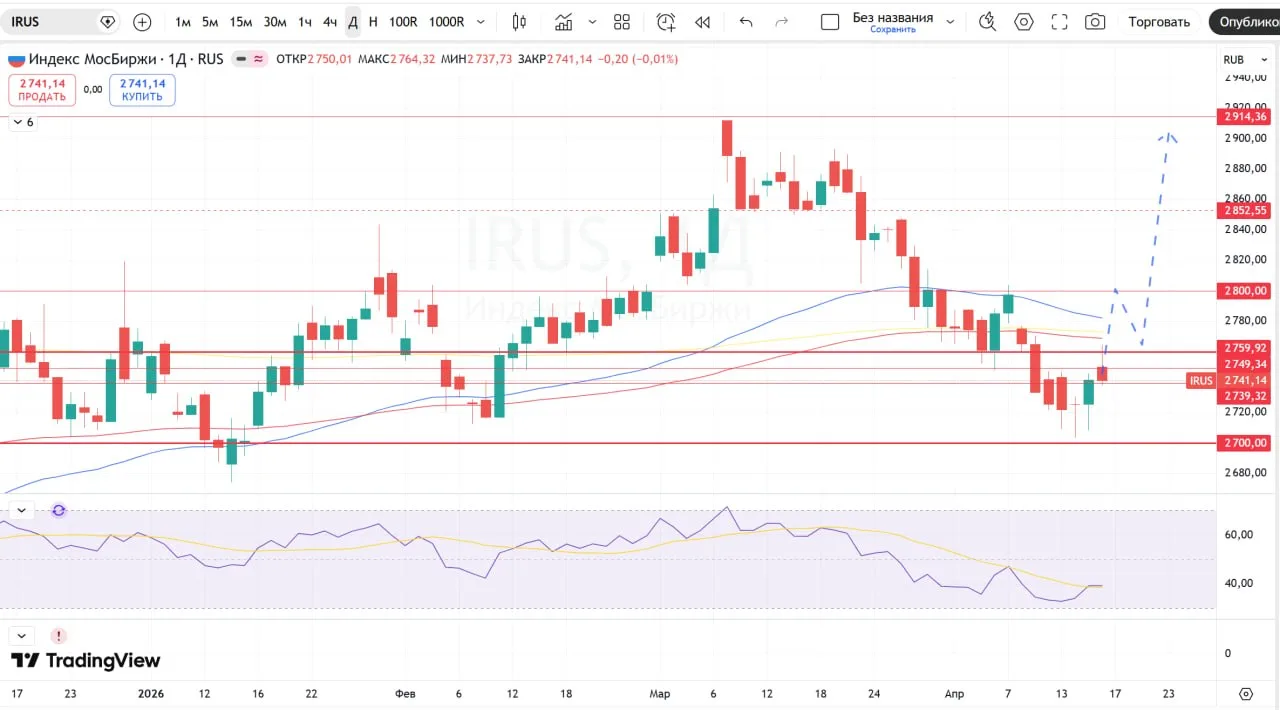
Task: Open the candlestick chart type selector
Action: [519, 21]
